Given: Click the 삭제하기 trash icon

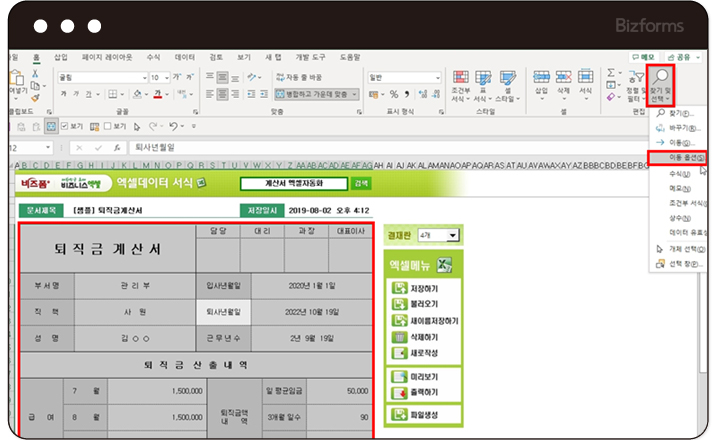Looking at the screenshot, I should (397, 337).
